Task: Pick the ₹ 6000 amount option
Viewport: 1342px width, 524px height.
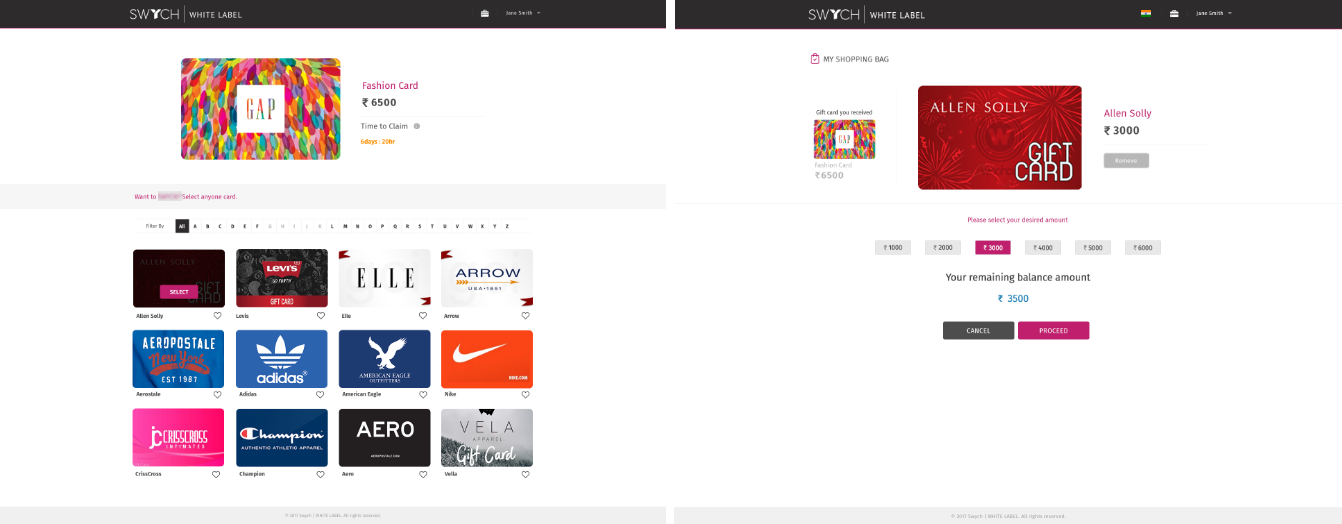Action: [x=1143, y=247]
